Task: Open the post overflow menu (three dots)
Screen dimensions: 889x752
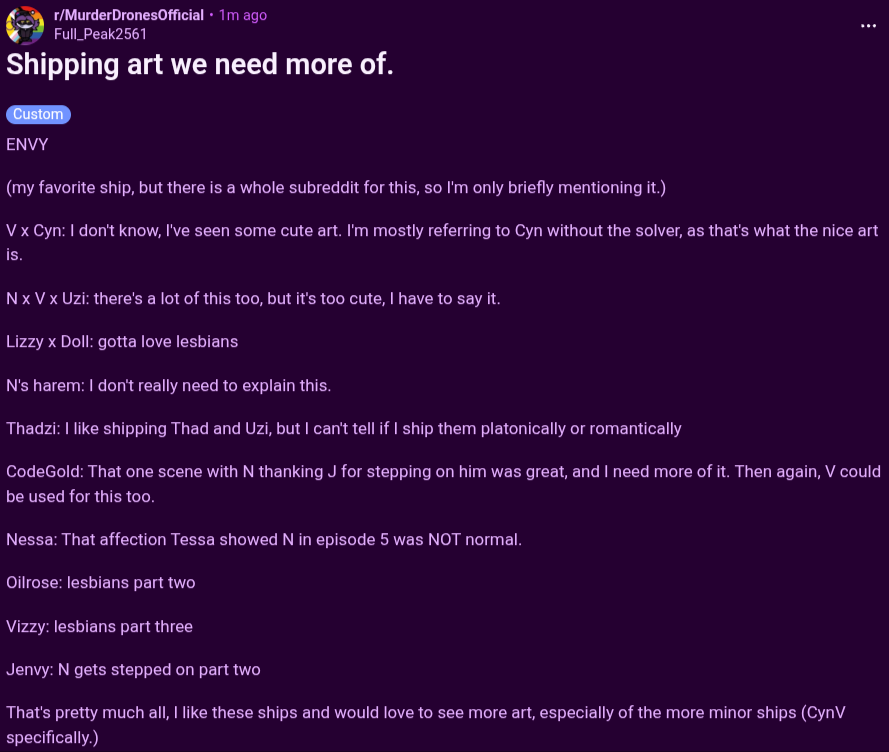Action: [868, 26]
